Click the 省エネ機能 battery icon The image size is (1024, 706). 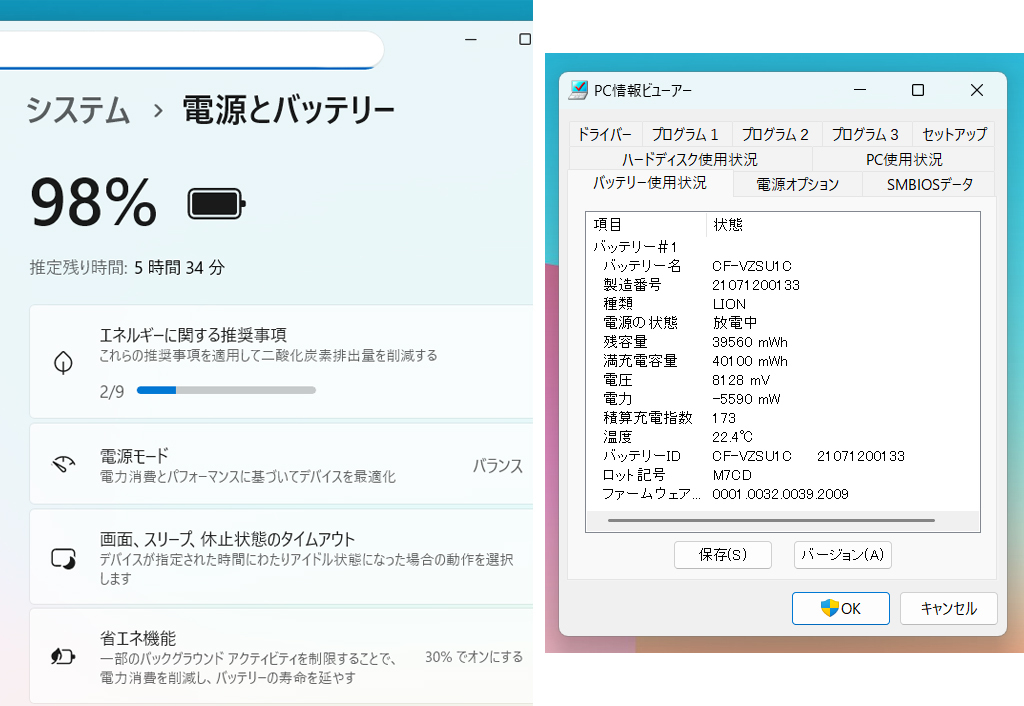[x=63, y=656]
